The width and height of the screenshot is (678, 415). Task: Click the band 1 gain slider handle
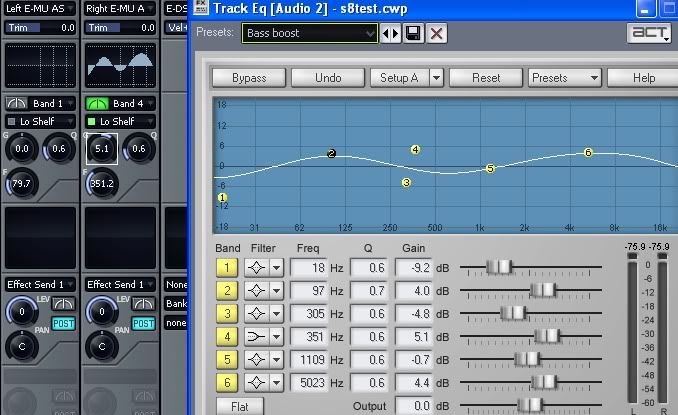tap(500, 267)
